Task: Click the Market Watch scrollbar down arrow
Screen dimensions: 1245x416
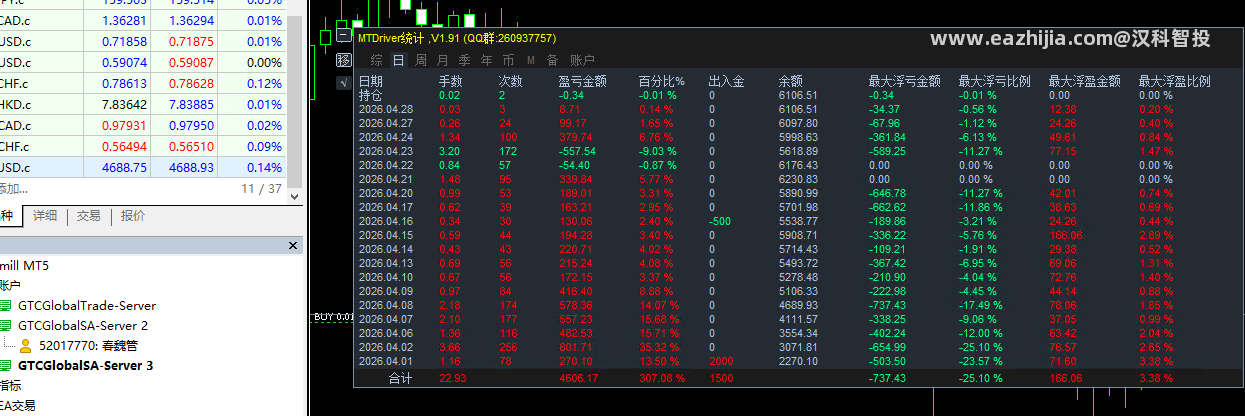Action: coord(294,195)
